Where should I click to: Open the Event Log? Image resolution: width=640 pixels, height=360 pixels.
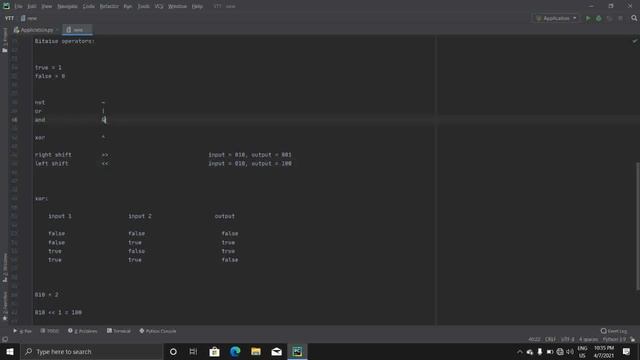click(x=614, y=331)
